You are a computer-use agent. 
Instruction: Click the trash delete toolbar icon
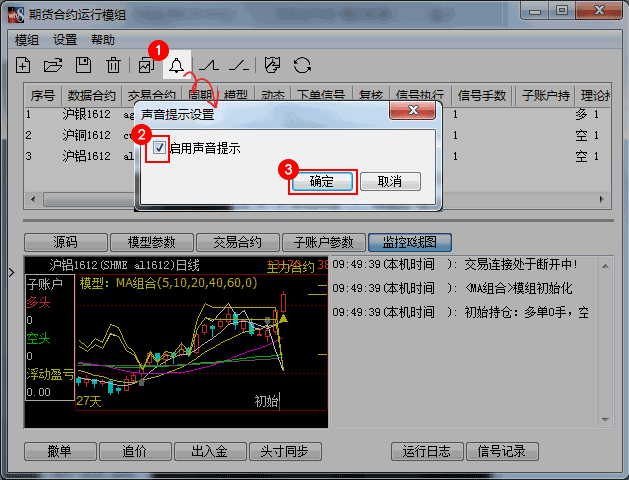click(x=114, y=66)
